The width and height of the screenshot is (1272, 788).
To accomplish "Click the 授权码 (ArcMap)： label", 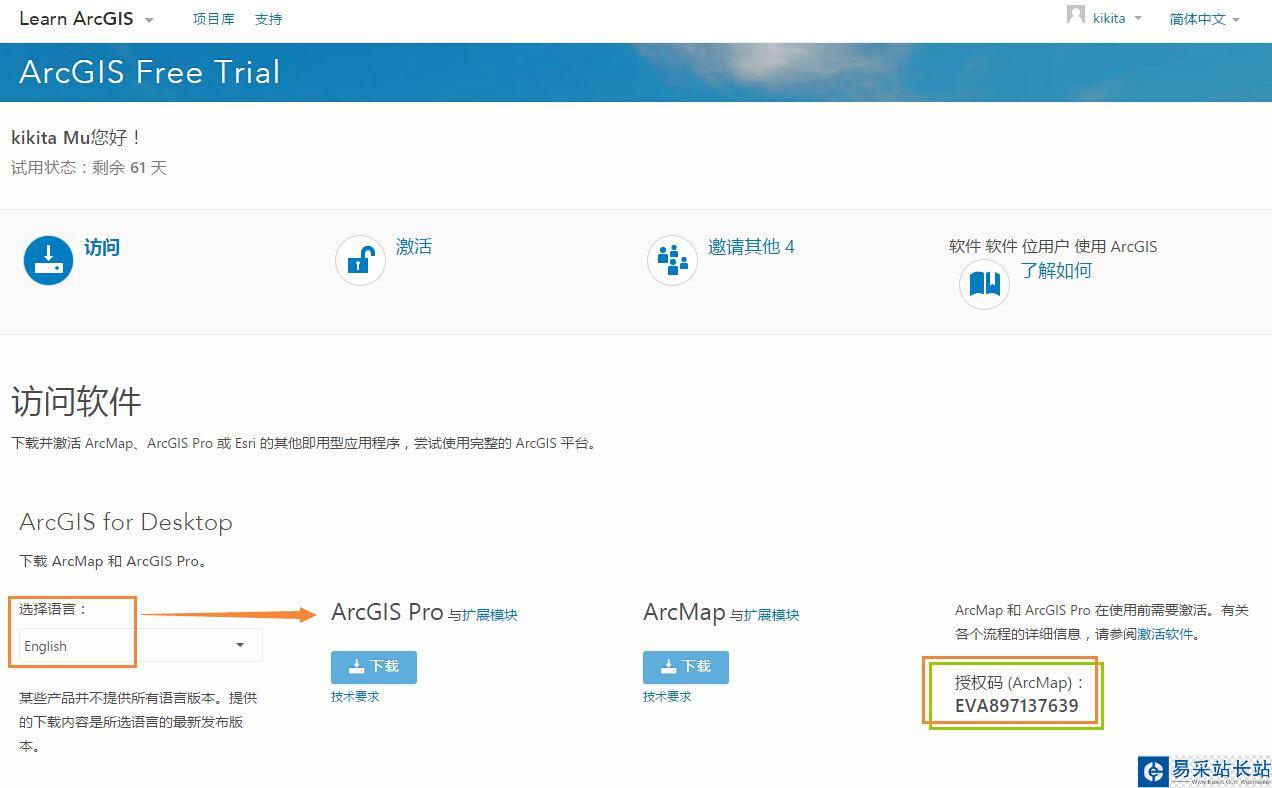I will tap(1020, 682).
